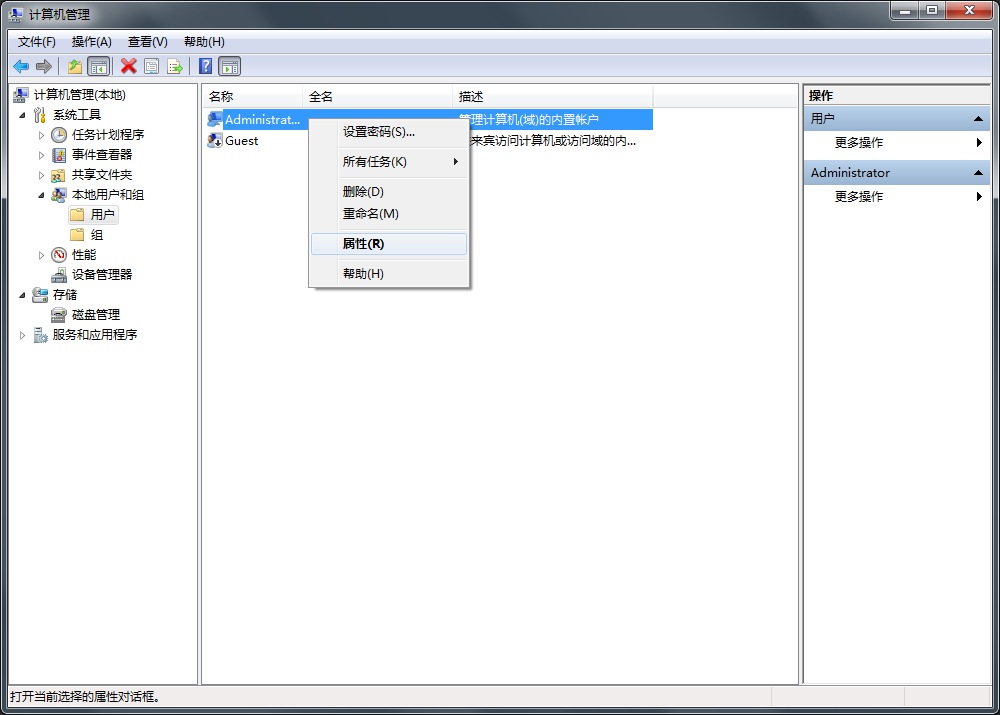Collapse the 本地用户和组 tree node

pos(41,195)
